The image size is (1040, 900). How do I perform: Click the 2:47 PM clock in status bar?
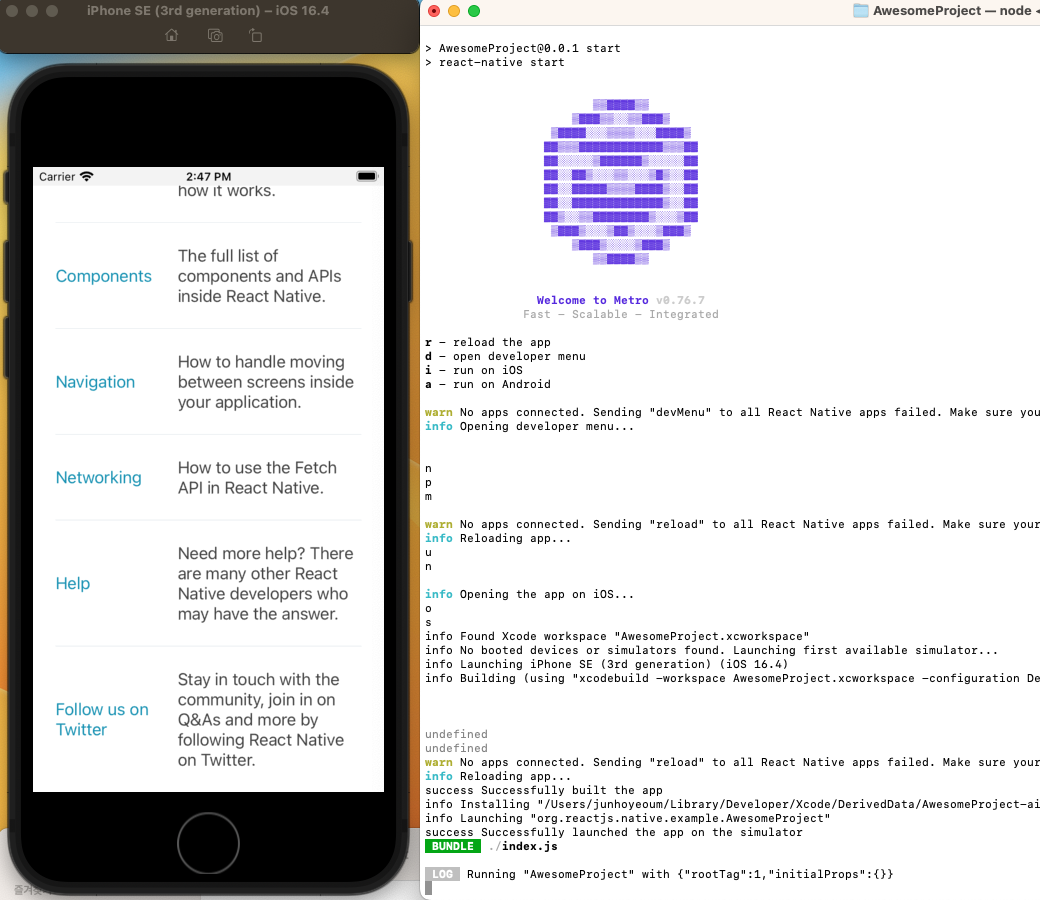[208, 176]
